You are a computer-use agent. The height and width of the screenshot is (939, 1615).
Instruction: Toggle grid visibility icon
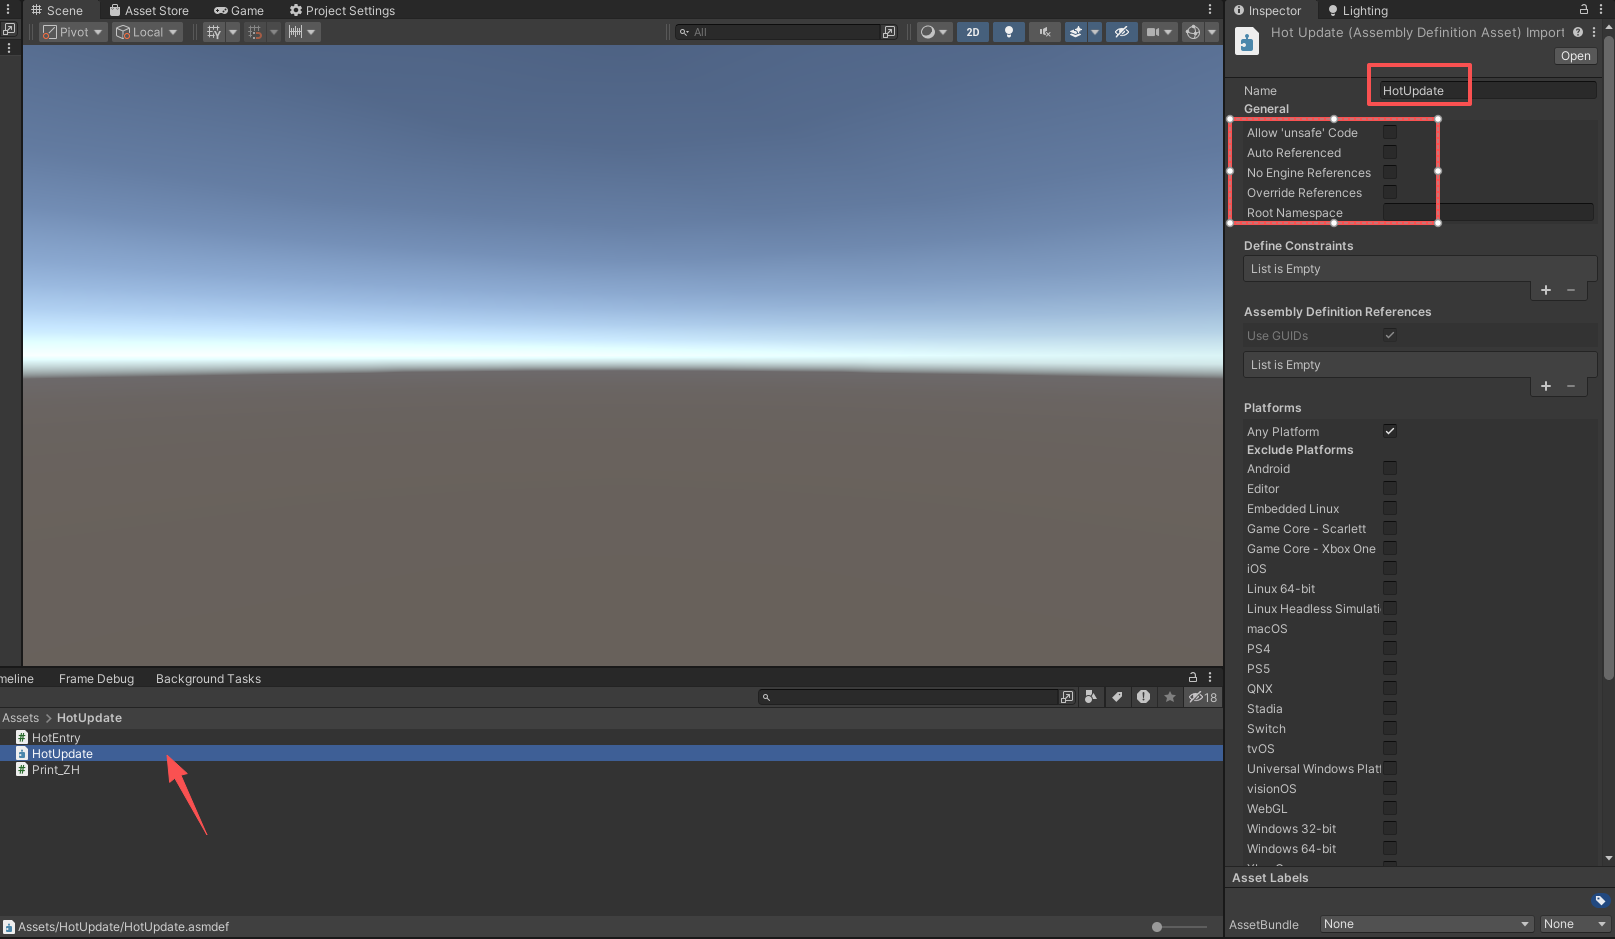[214, 32]
